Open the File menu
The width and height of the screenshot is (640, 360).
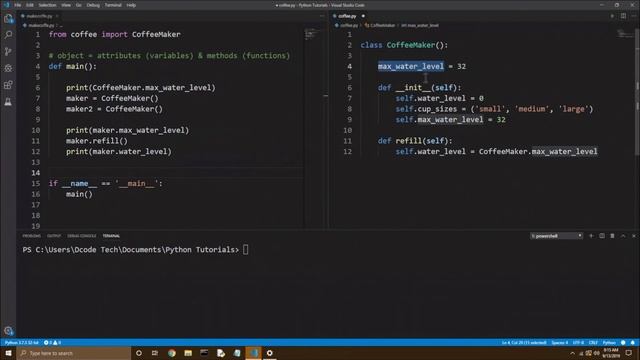18,5
